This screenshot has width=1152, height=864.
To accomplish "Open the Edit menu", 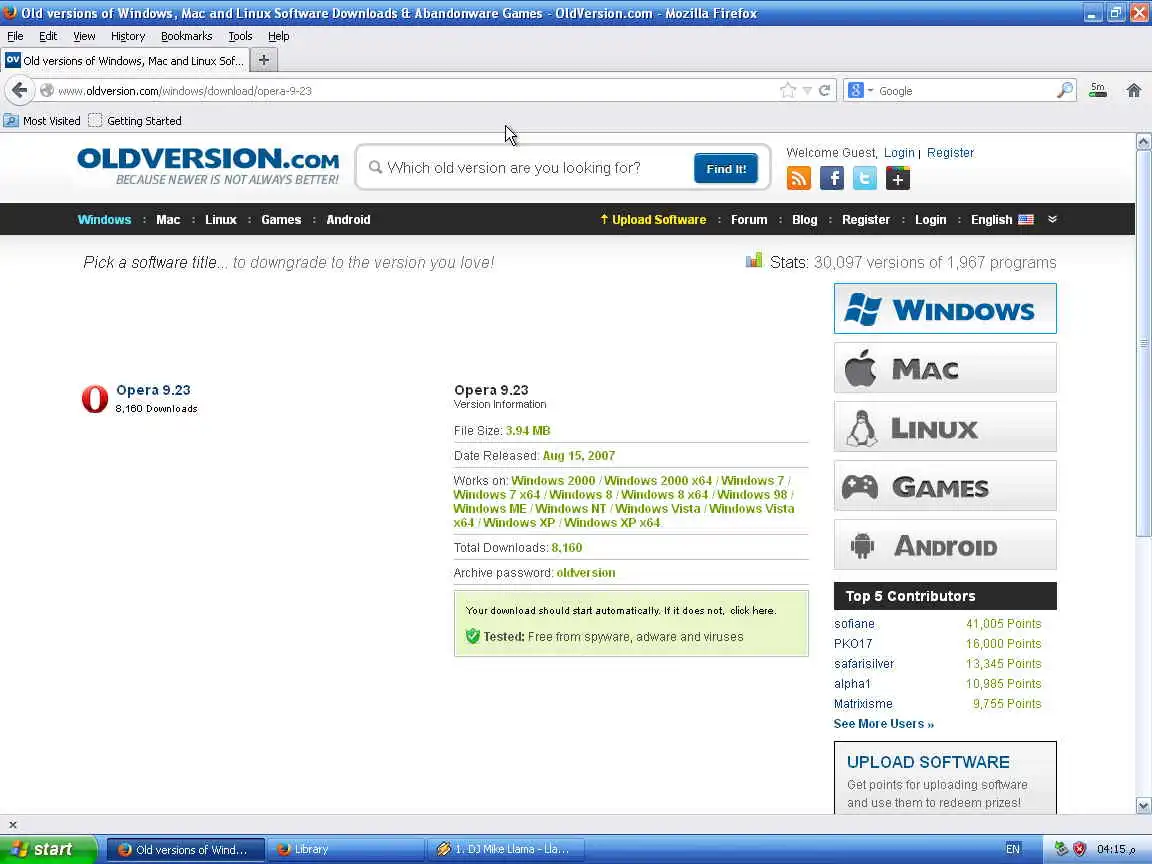I will pyautogui.click(x=48, y=36).
